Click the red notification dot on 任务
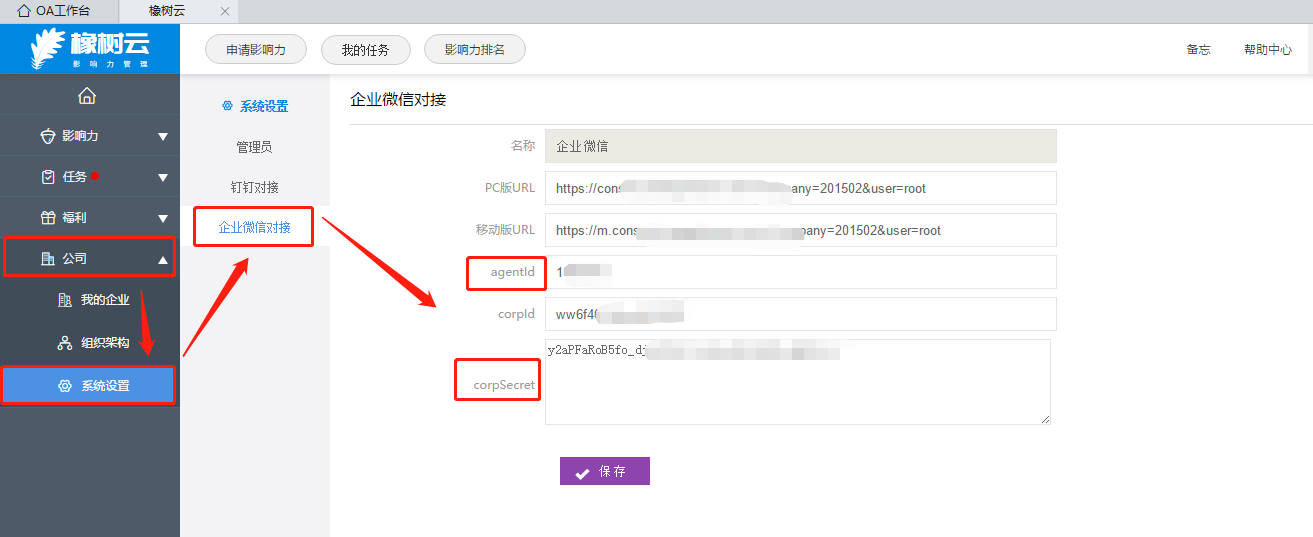Screen dimensions: 1313x537 [95, 176]
